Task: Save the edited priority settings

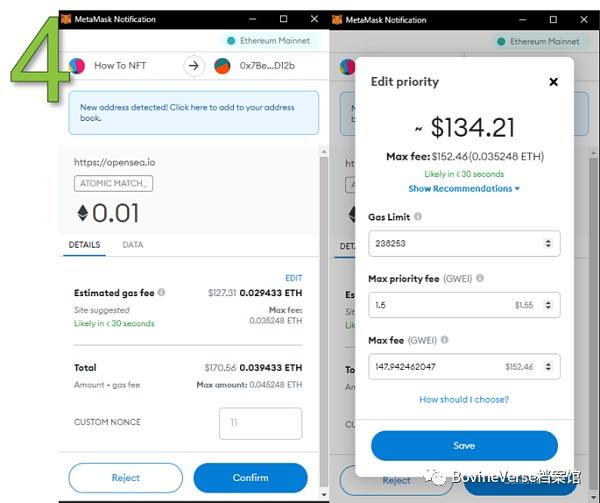Action: (x=464, y=446)
